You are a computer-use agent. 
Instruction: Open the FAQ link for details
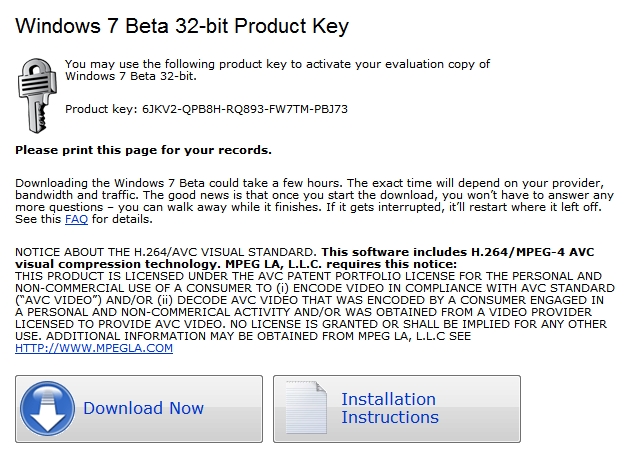76,219
